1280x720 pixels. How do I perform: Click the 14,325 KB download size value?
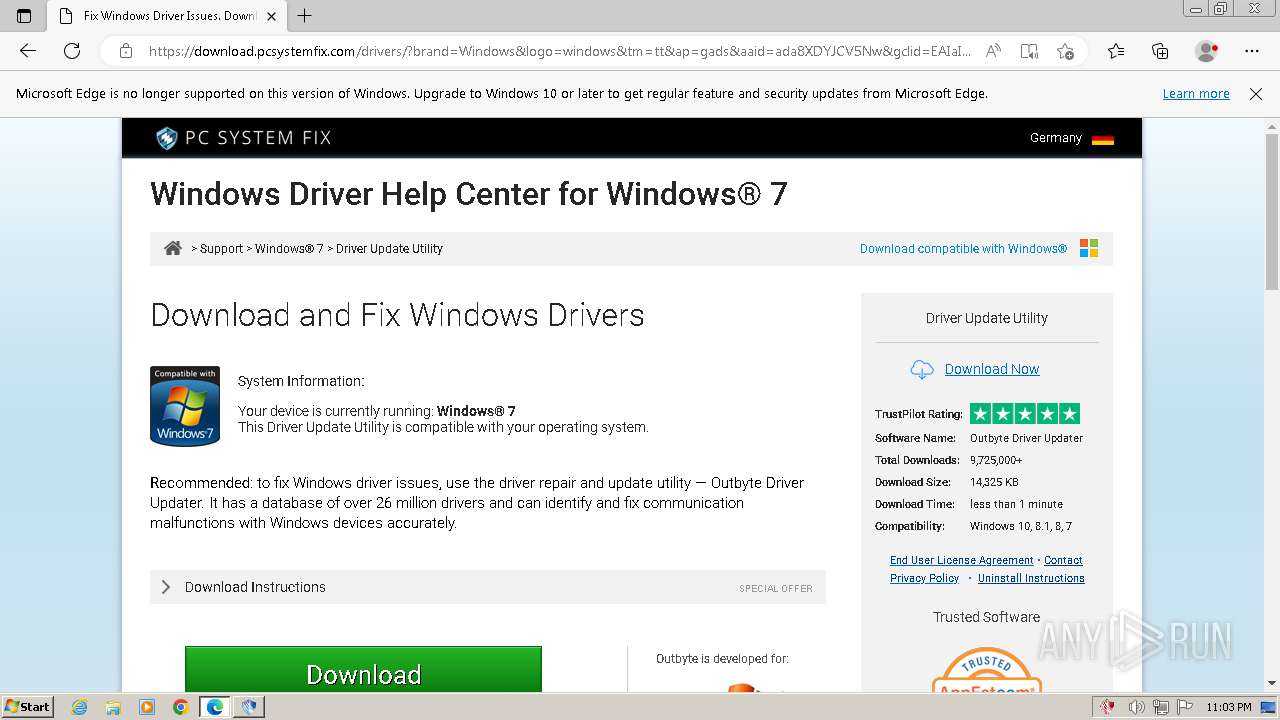click(994, 482)
